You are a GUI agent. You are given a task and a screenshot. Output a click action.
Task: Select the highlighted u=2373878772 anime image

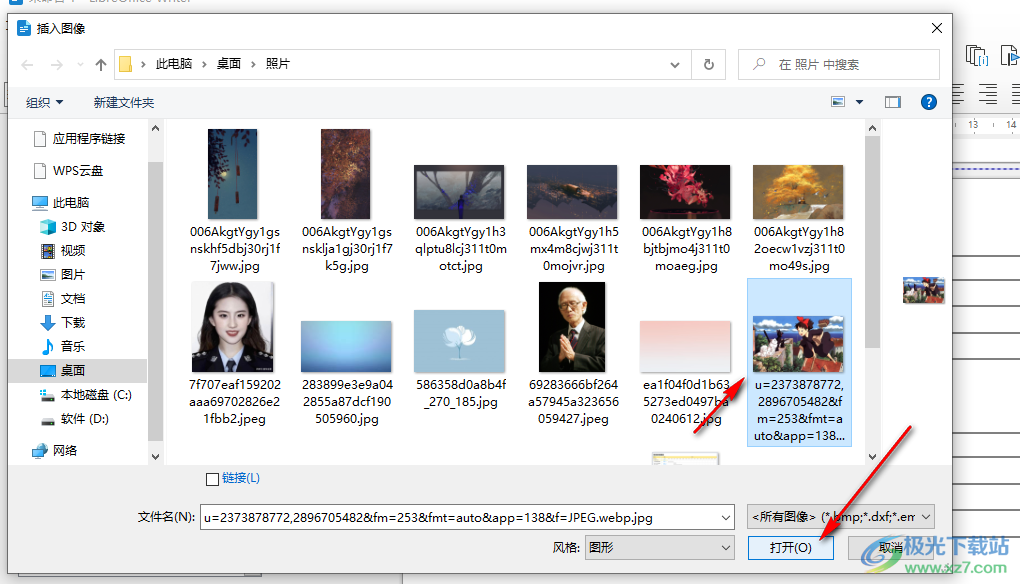point(799,362)
